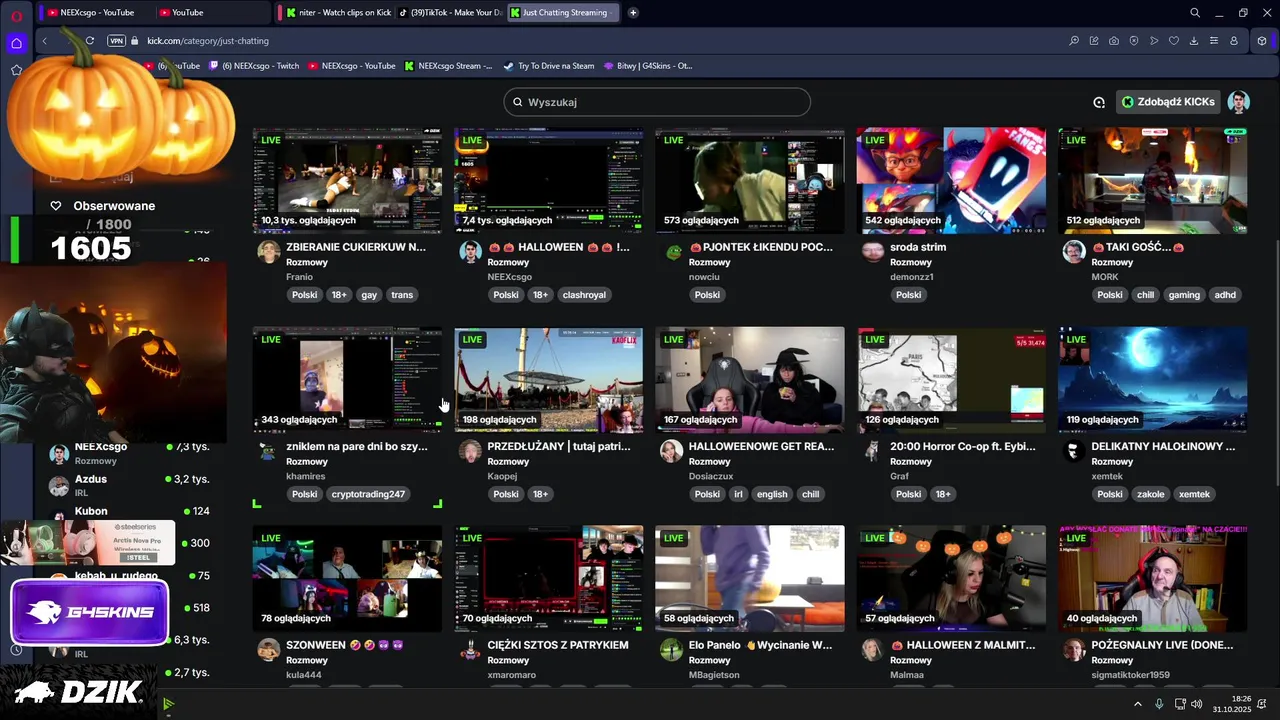
Task: Open the Kick user avatar menu
Action: (x=1239, y=102)
